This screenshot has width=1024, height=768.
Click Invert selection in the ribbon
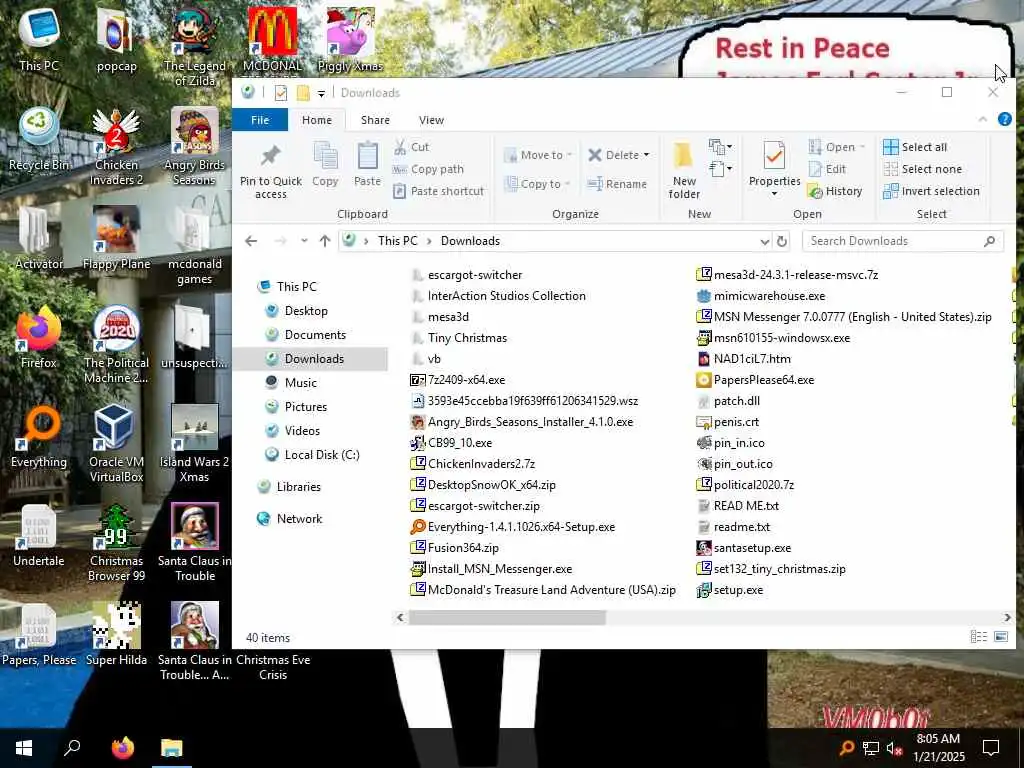coord(931,191)
